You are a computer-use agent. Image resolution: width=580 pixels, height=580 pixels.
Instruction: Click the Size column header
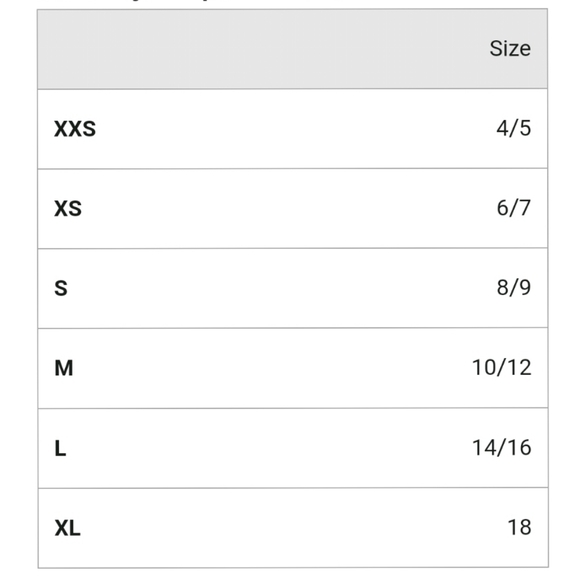(x=510, y=48)
